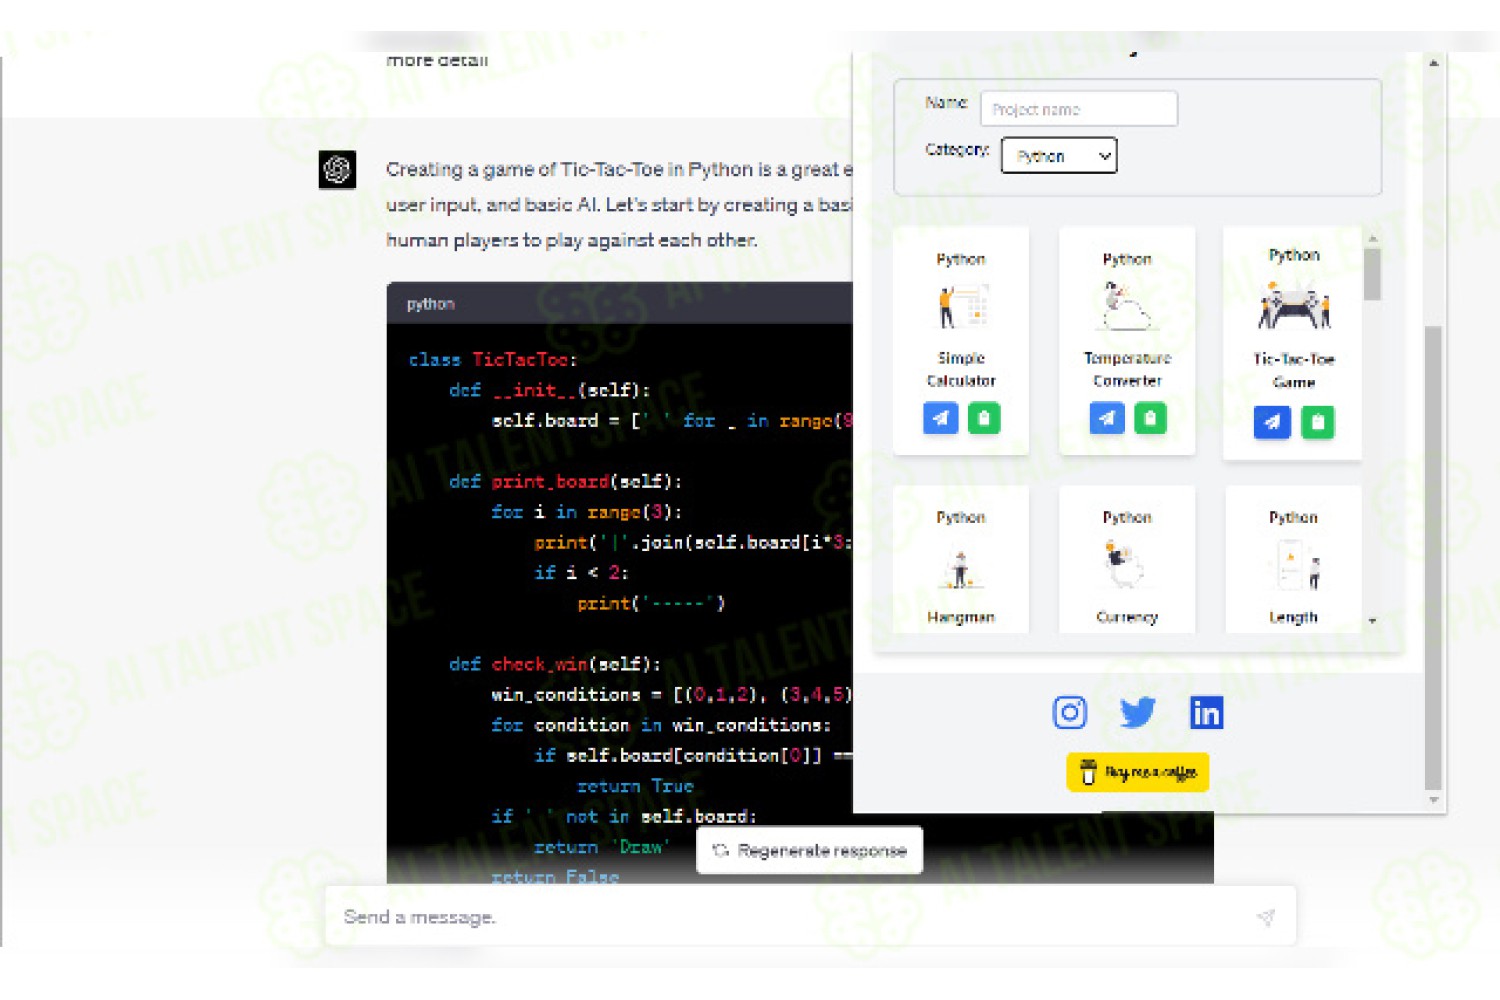Viewport: 1500px width, 1000px height.
Task: Send Simple Calculator project with blue button
Action: point(940,418)
